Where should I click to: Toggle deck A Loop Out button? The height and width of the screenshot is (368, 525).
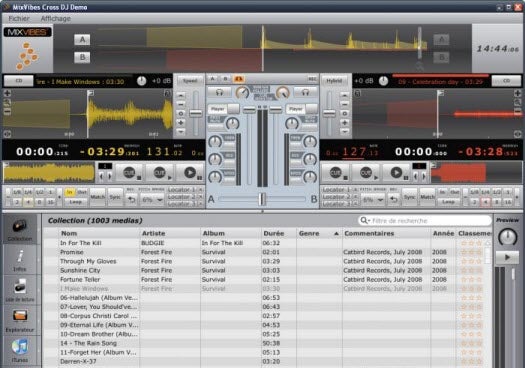[x=82, y=192]
